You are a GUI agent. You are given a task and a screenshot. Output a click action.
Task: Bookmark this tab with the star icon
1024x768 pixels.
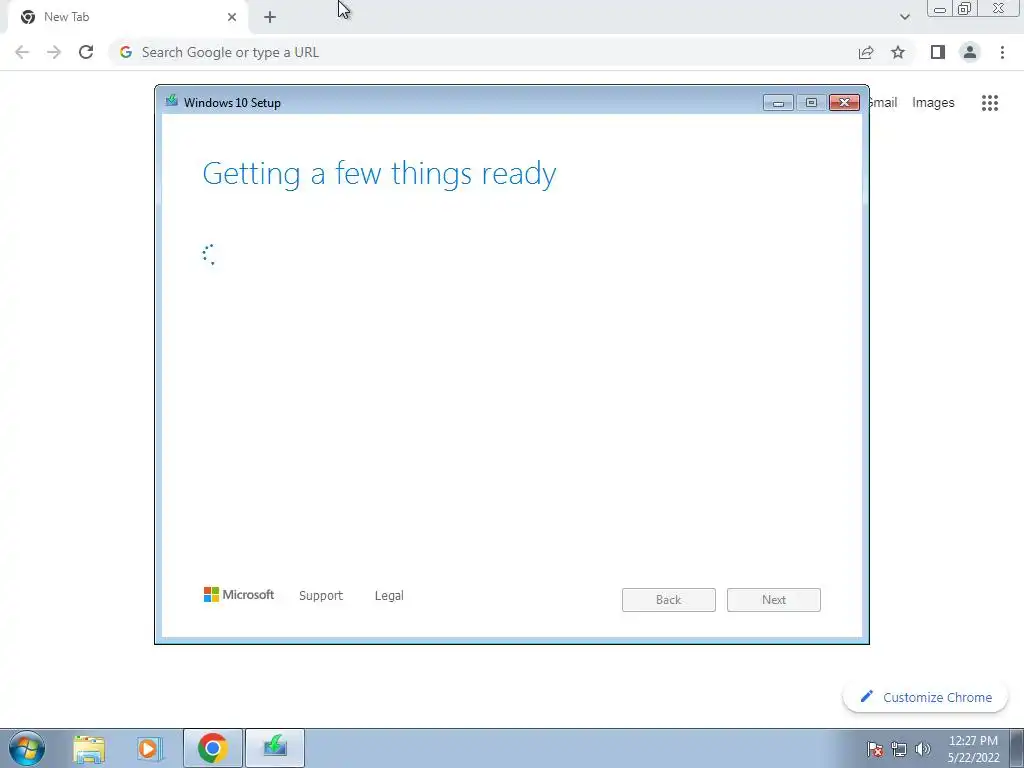tap(898, 52)
